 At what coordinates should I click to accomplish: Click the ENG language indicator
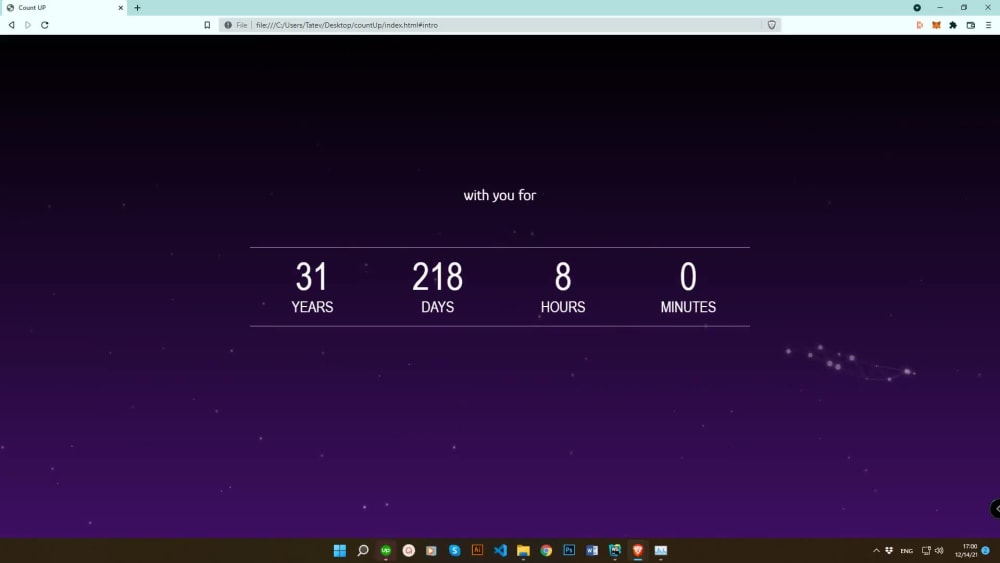(906, 551)
